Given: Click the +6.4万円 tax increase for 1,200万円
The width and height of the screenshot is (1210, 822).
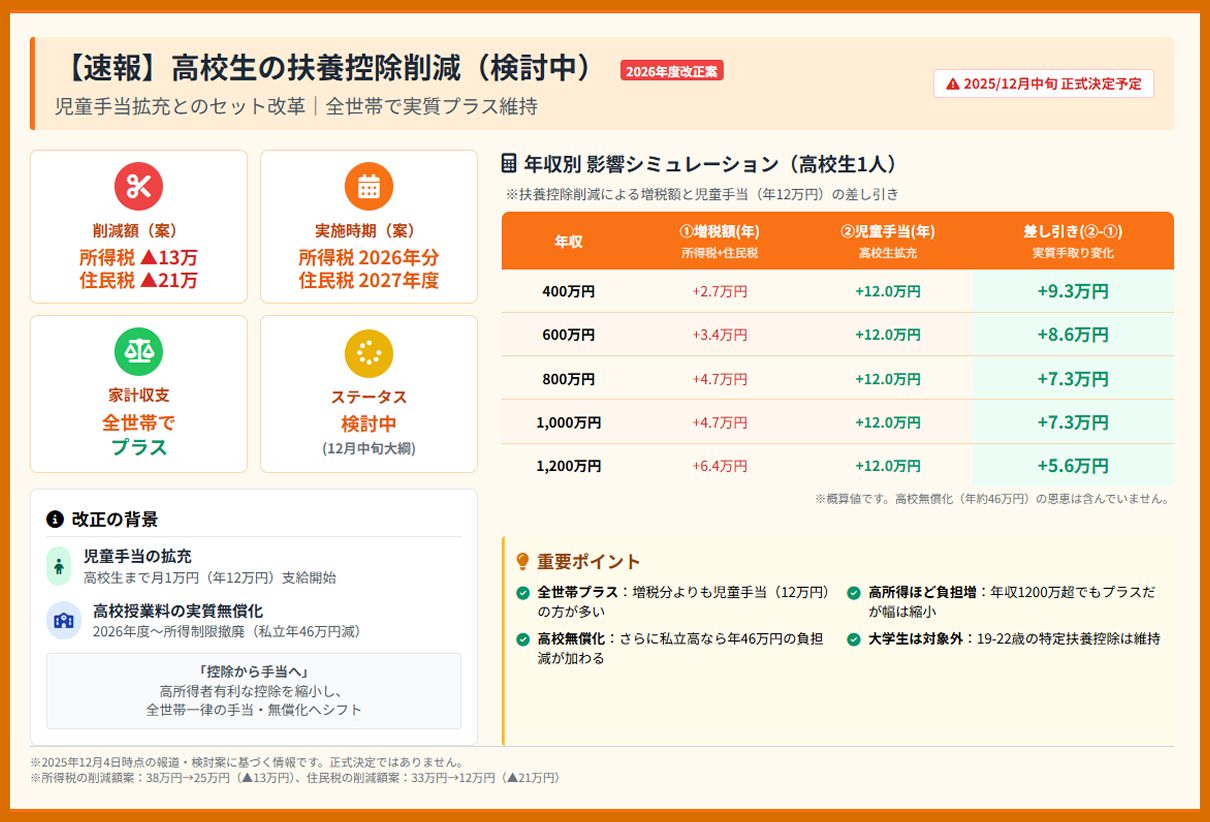Looking at the screenshot, I should (x=719, y=466).
